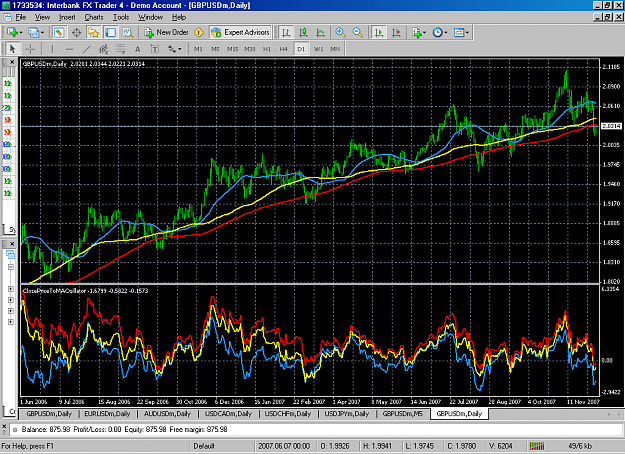
Task: Switch to the EURUSDm,Daily chart tab
Action: point(108,414)
